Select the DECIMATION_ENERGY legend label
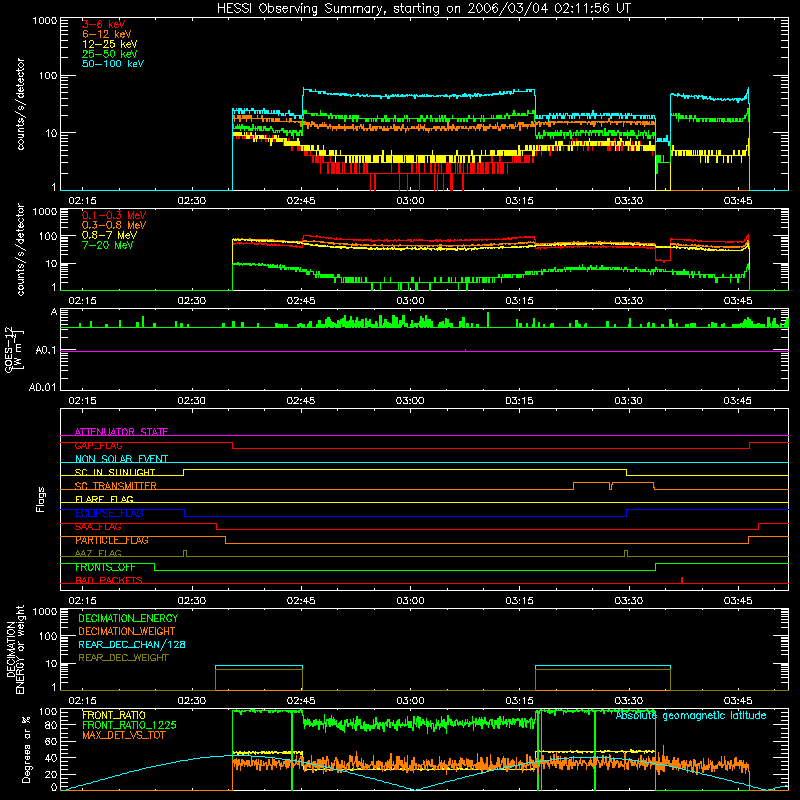The image size is (800, 800). (128, 618)
